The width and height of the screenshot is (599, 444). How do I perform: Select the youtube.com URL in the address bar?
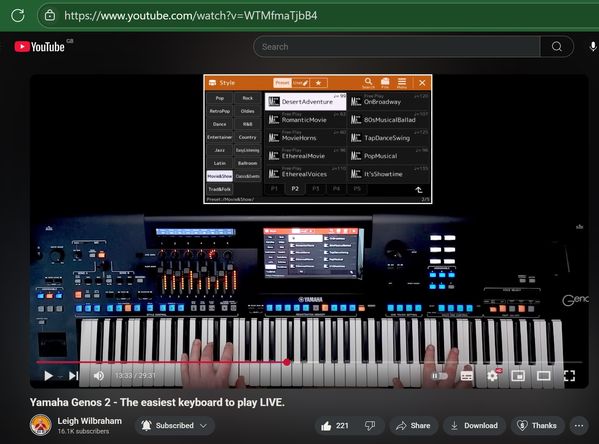[x=191, y=16]
